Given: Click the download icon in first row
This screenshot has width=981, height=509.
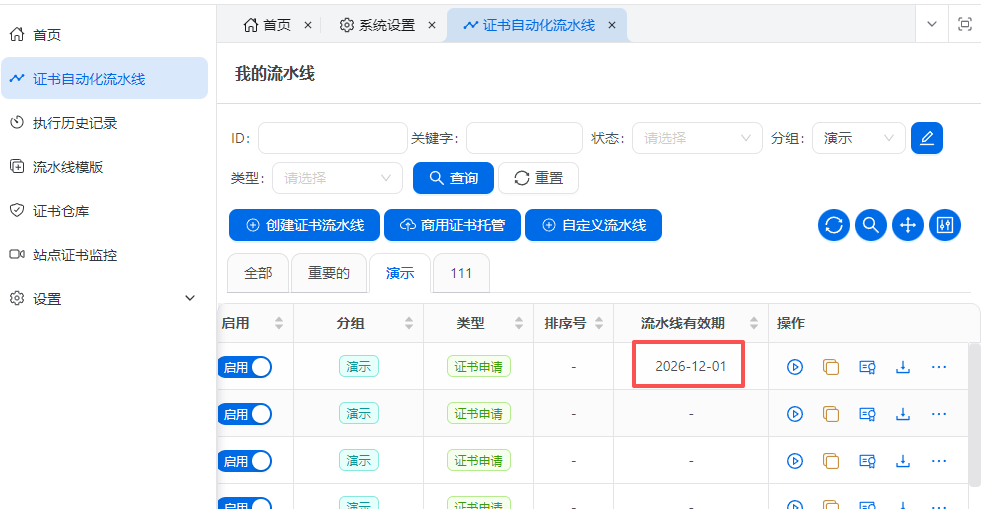Looking at the screenshot, I should tap(903, 367).
